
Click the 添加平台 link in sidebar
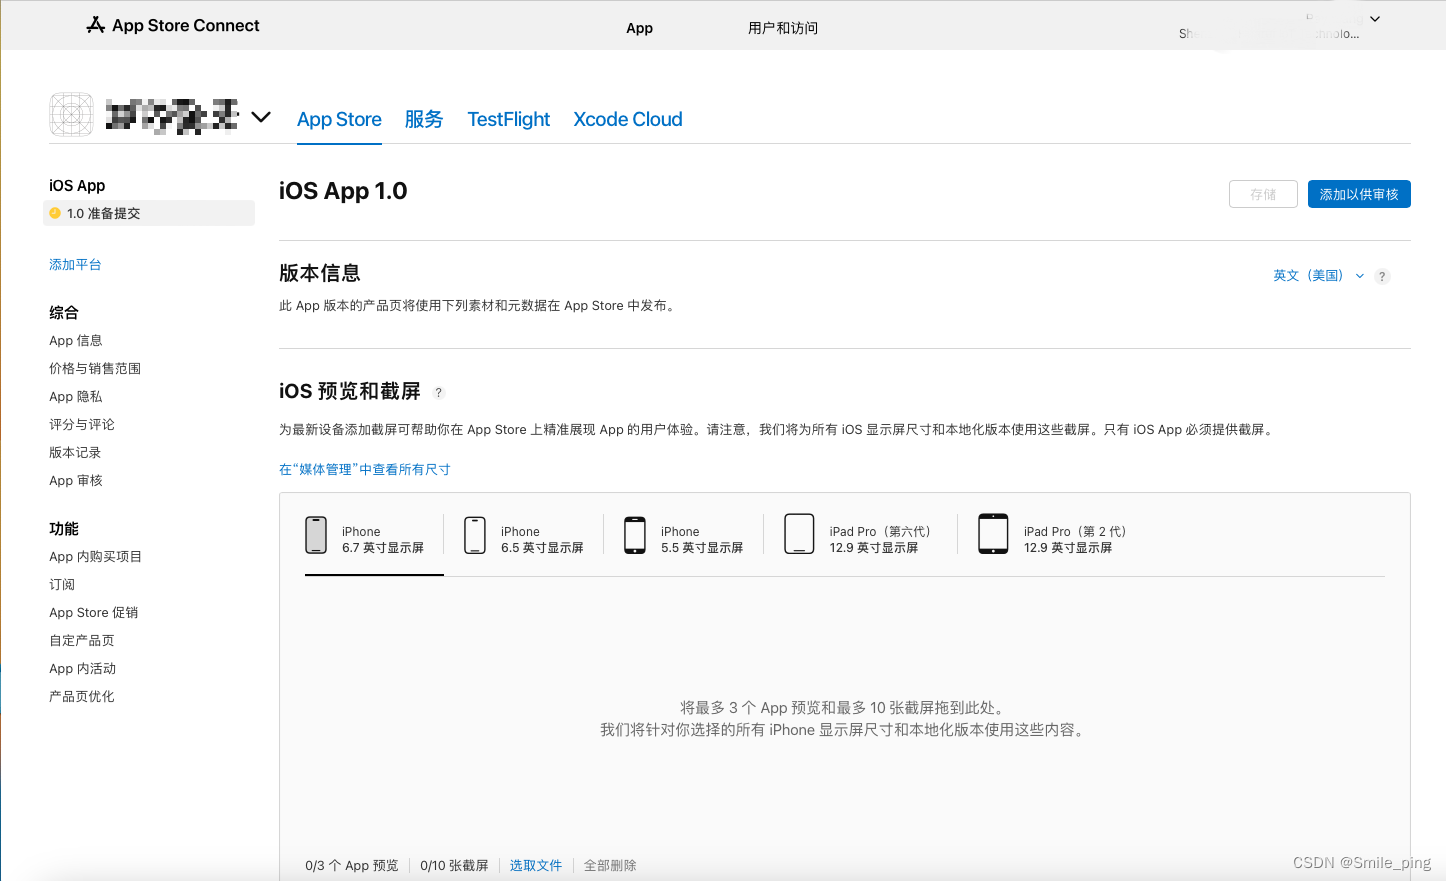[75, 265]
